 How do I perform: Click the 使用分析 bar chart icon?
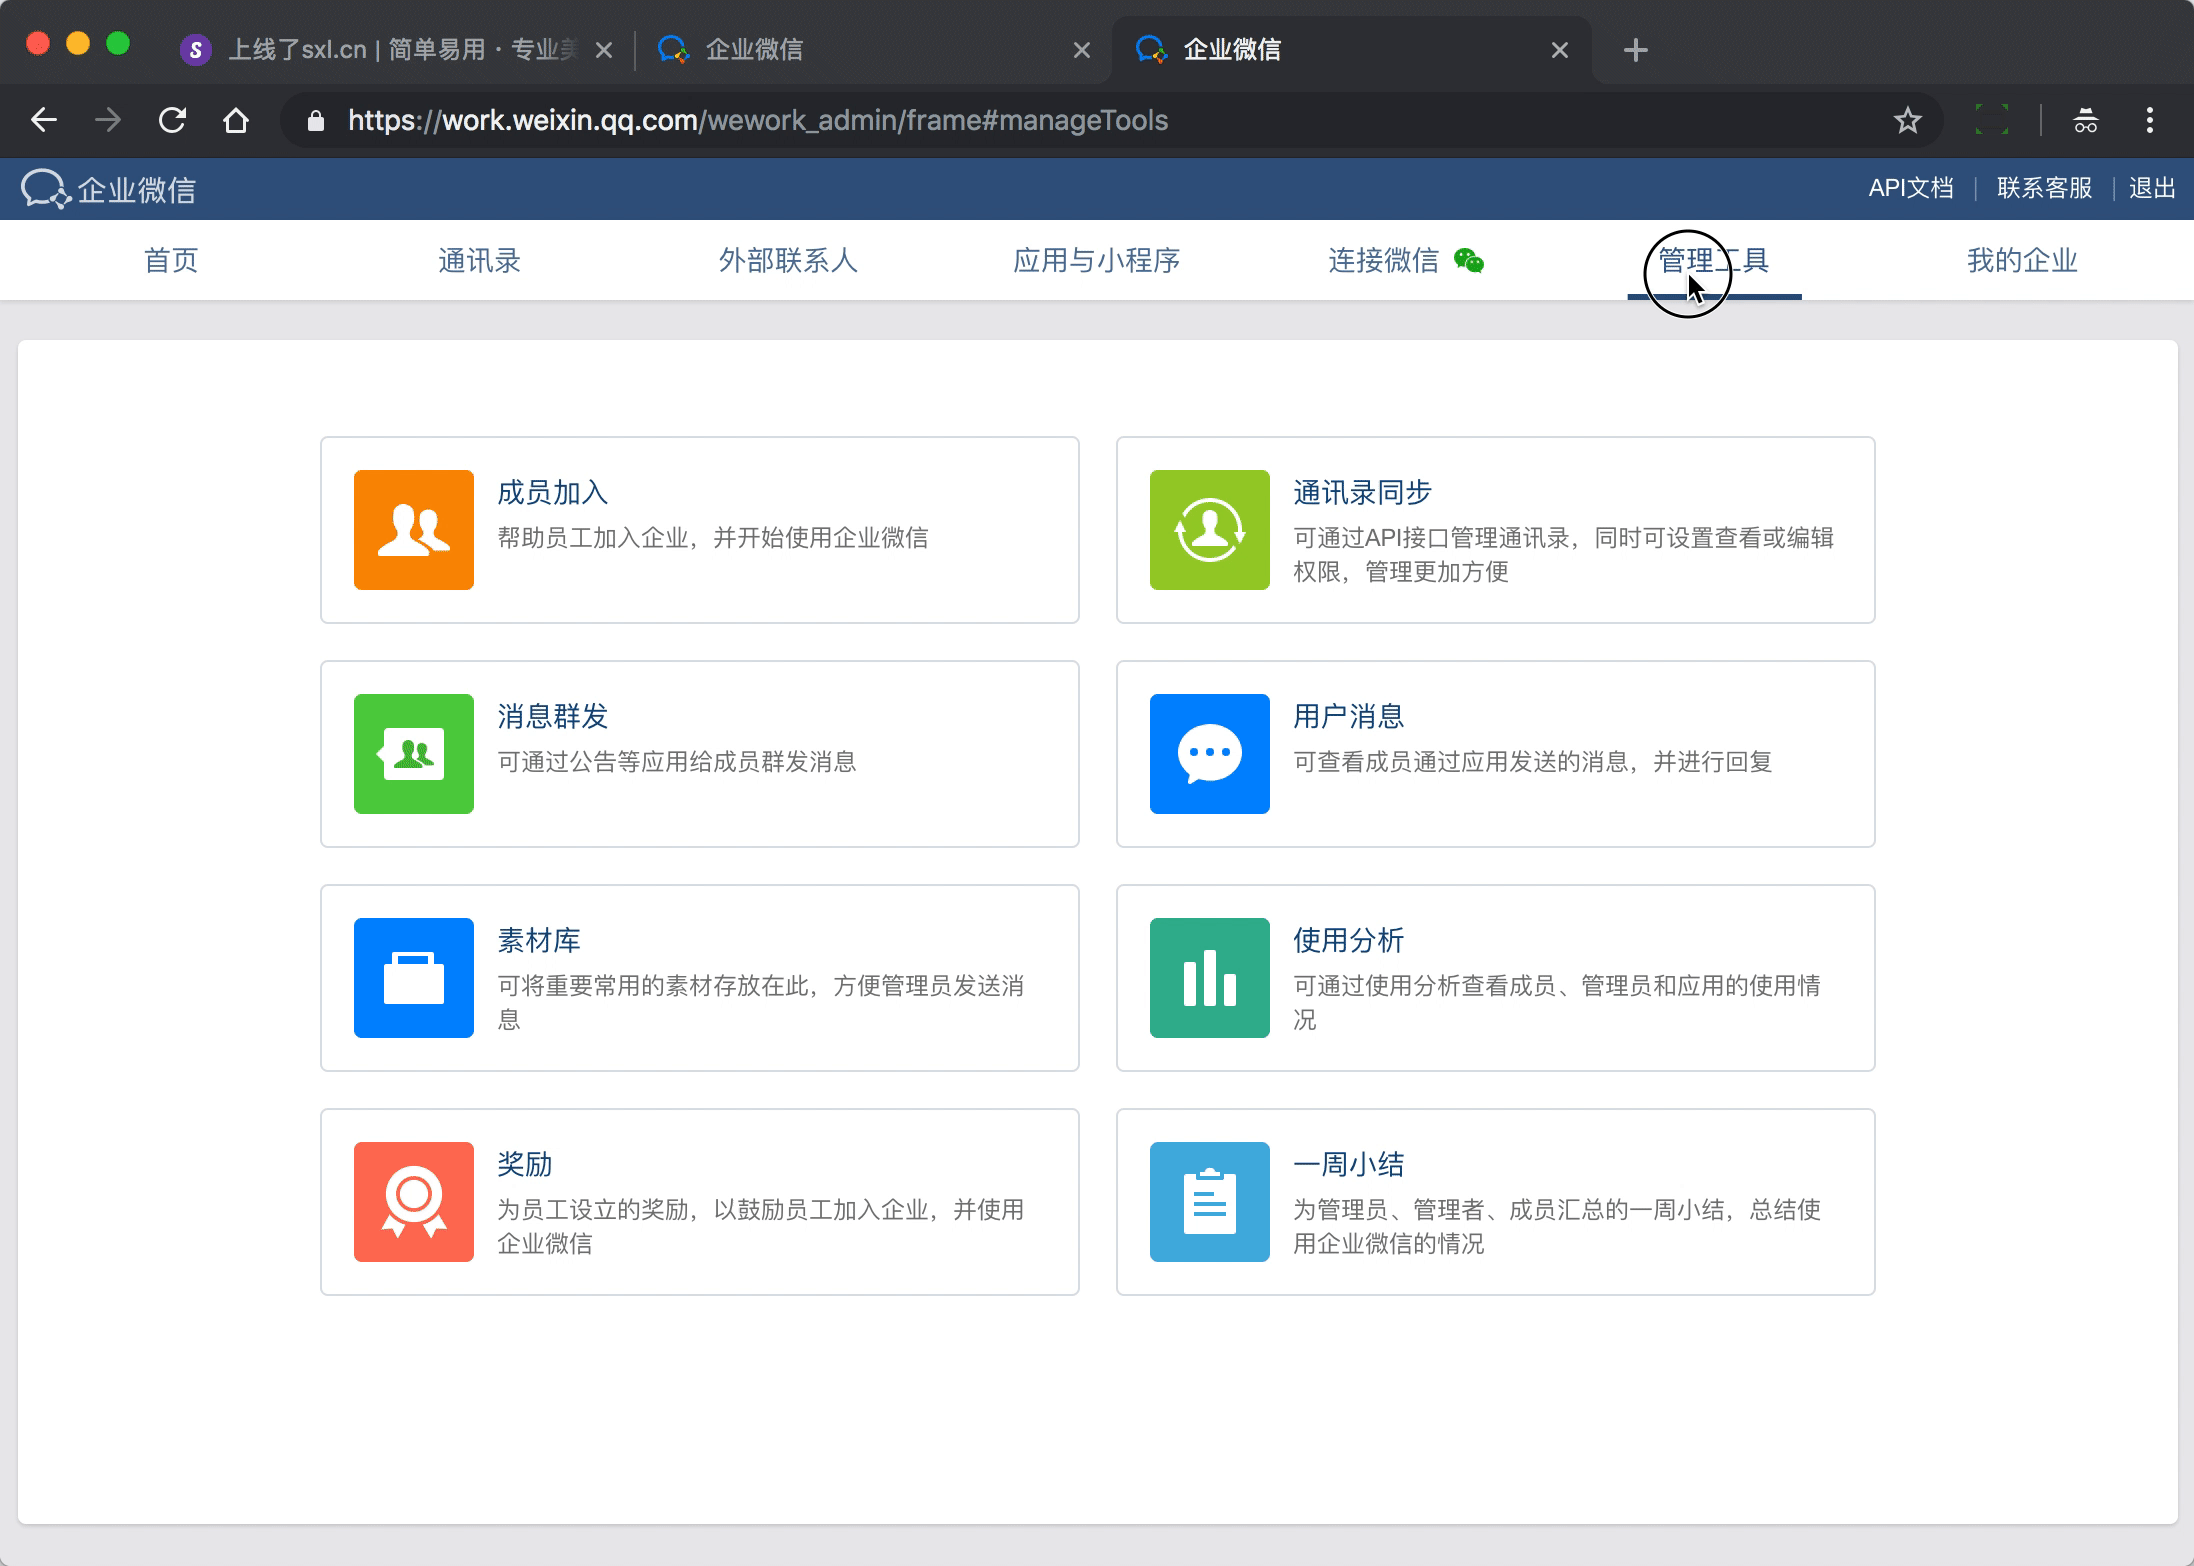(1209, 978)
